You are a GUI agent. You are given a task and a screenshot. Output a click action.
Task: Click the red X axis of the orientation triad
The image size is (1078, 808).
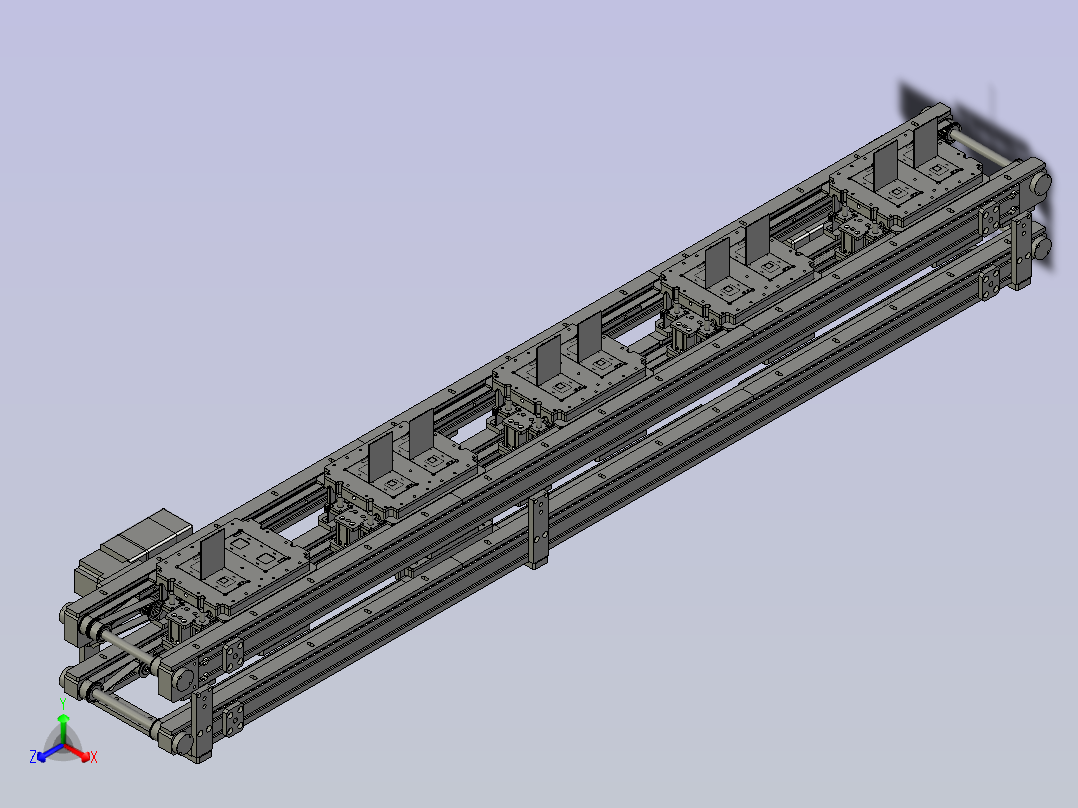point(79,753)
